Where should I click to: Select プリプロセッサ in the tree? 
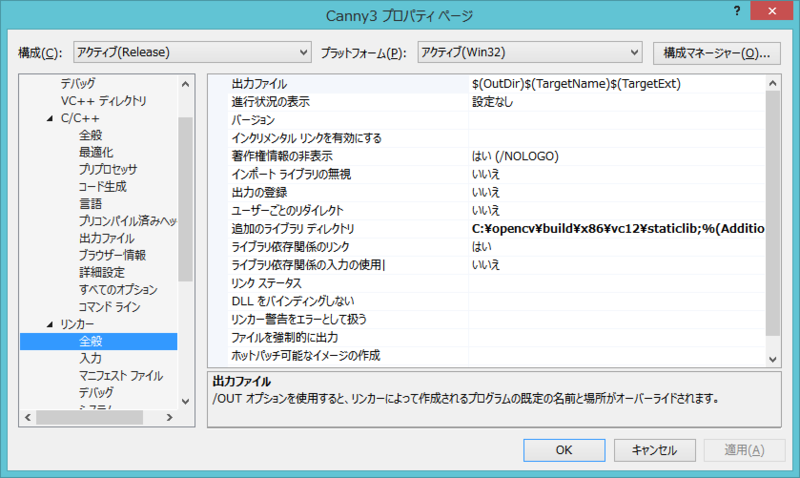[x=108, y=169]
